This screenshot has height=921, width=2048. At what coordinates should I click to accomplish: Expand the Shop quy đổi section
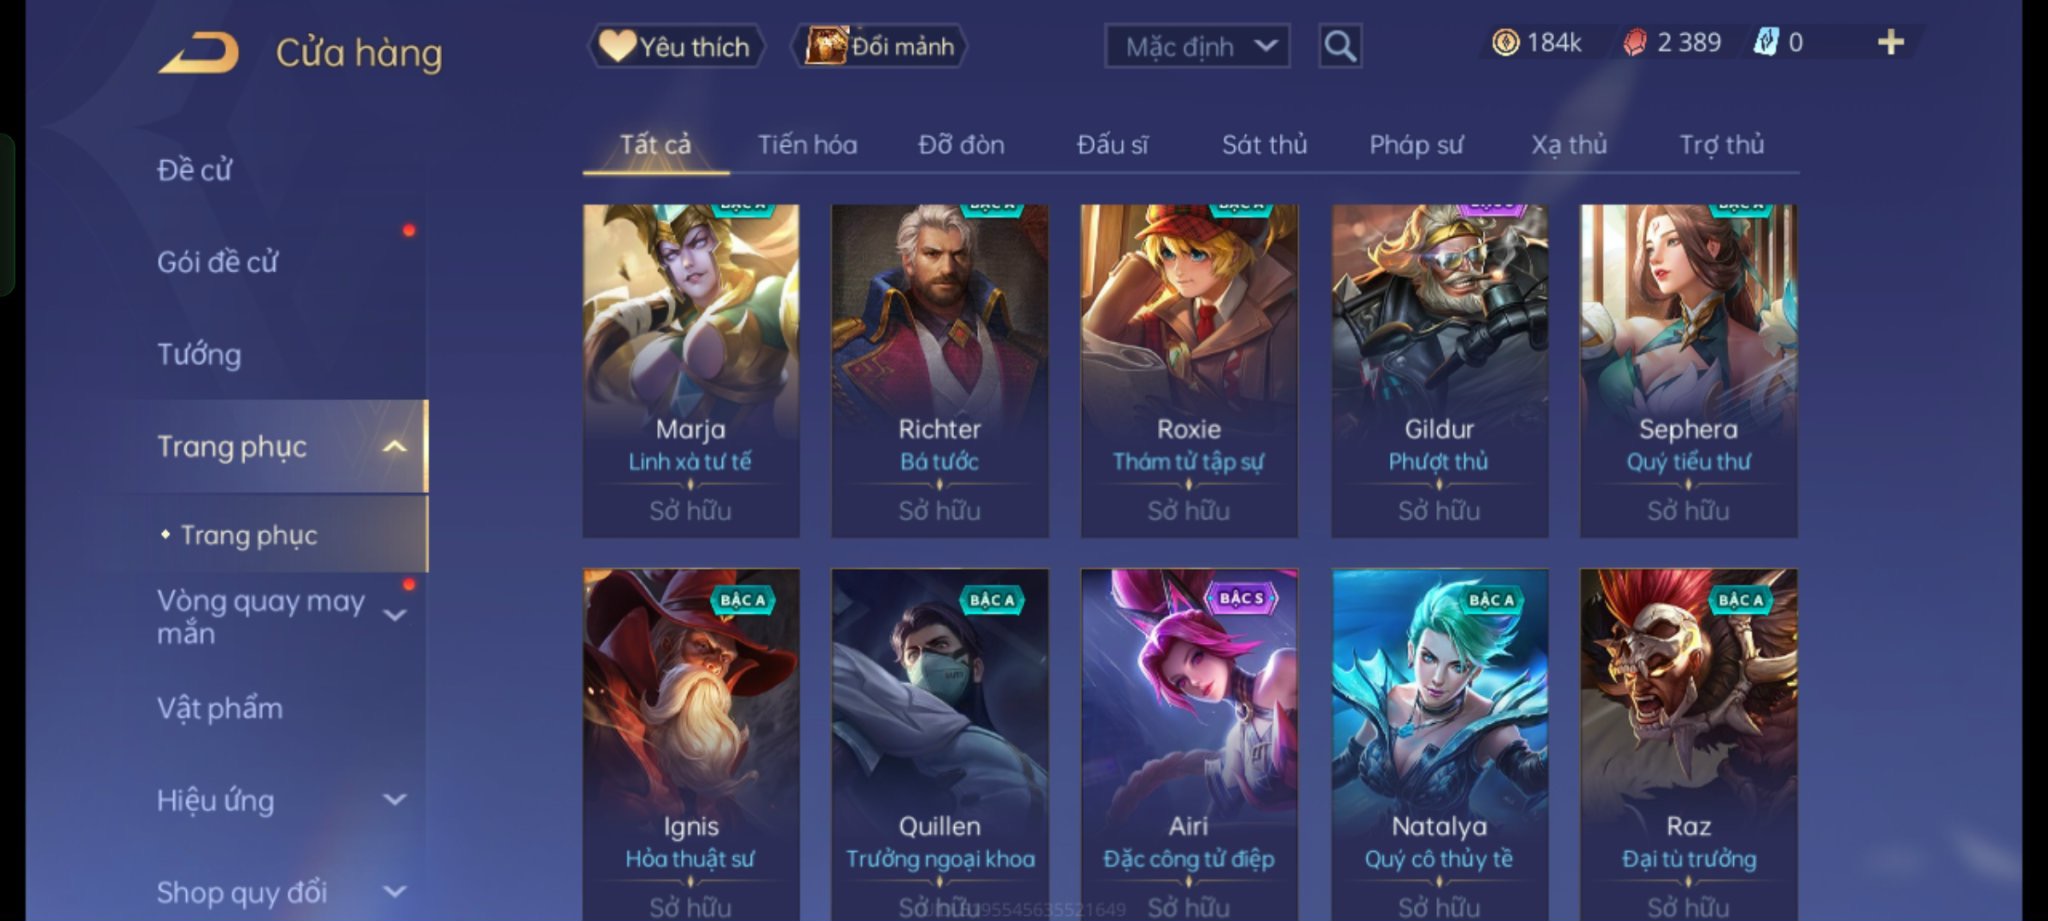pos(395,891)
